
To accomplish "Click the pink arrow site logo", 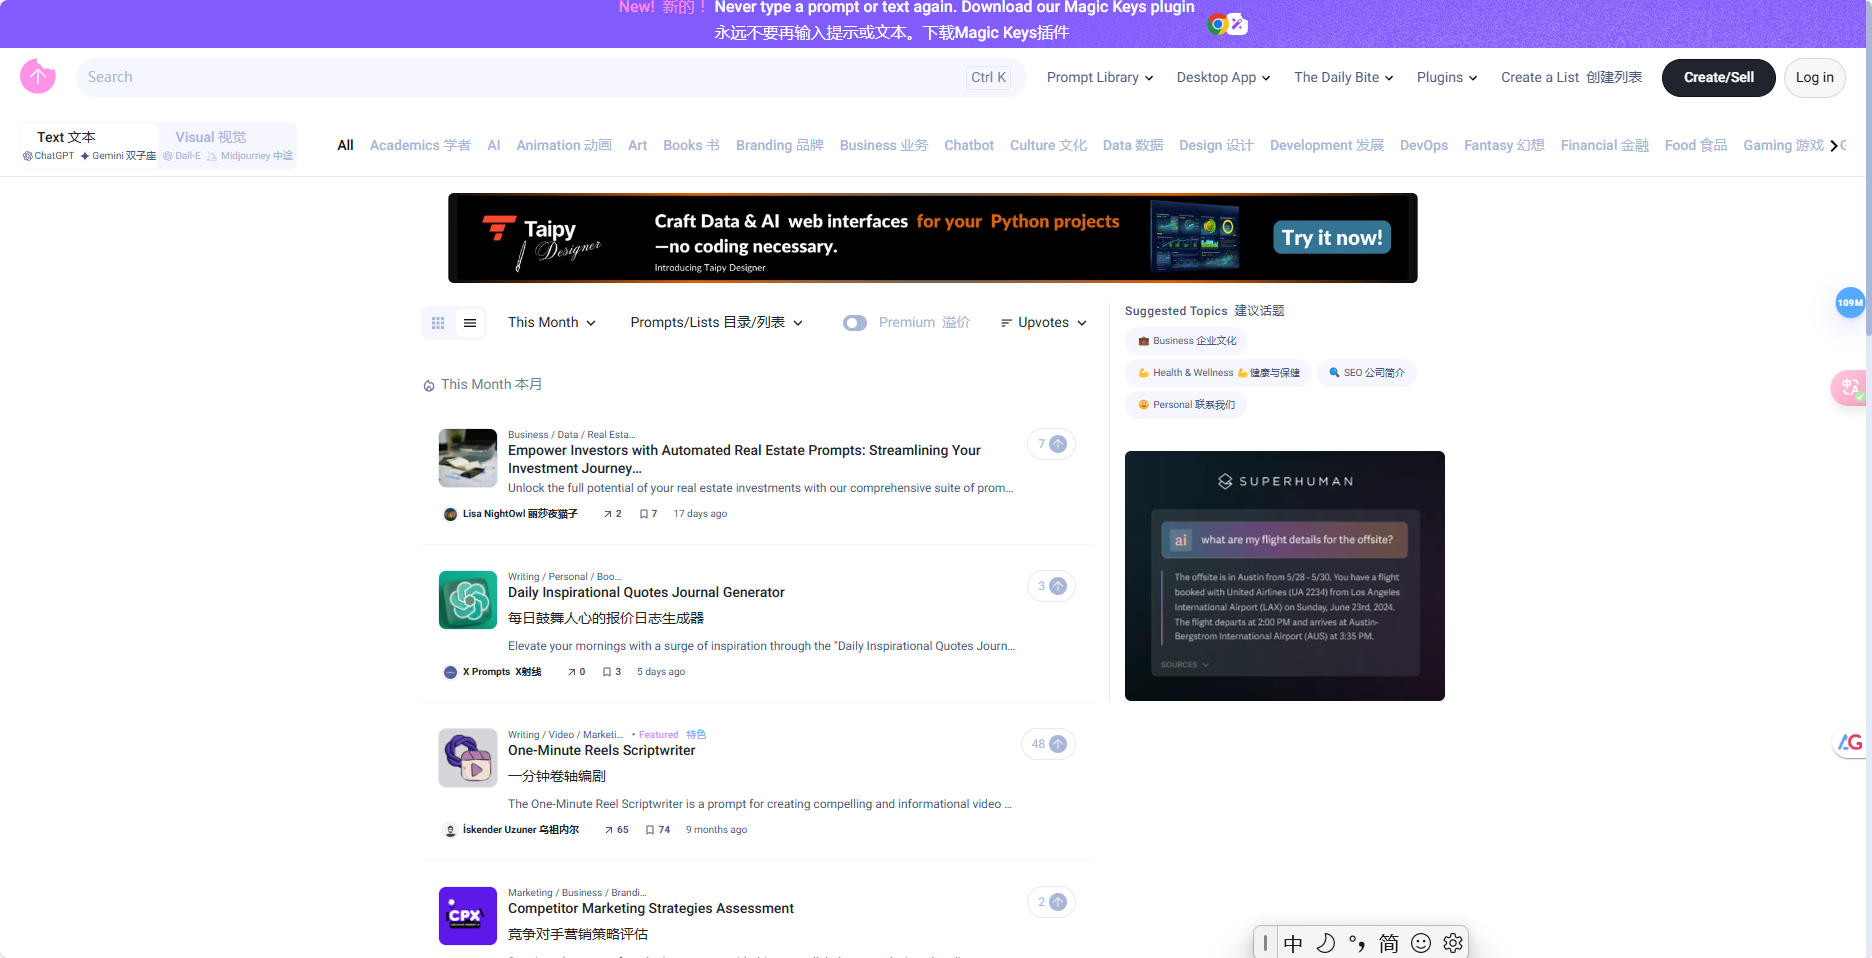I will (x=38, y=76).
